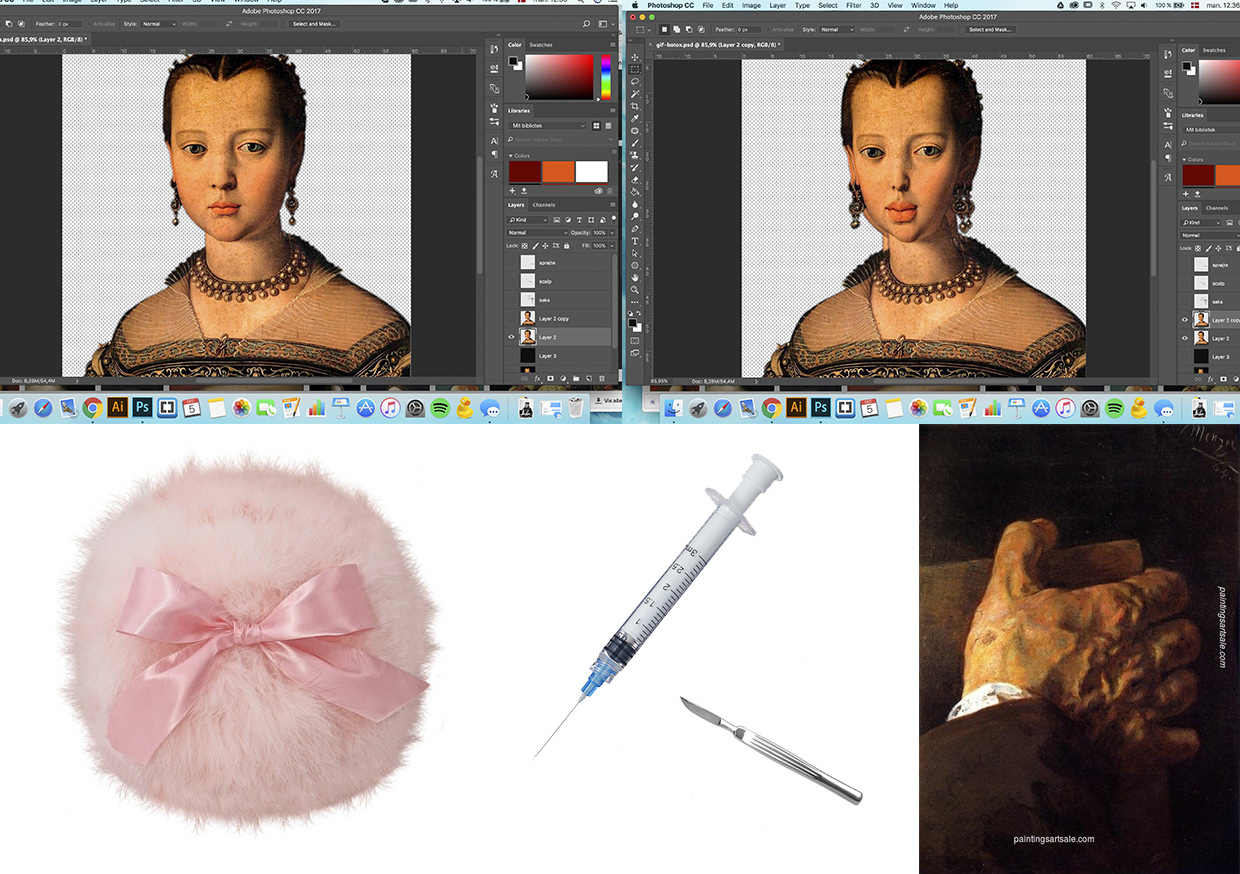Screen dimensions: 1240x874
Task: Hide Layer 2 copy in right window Layers panel
Action: [1185, 320]
